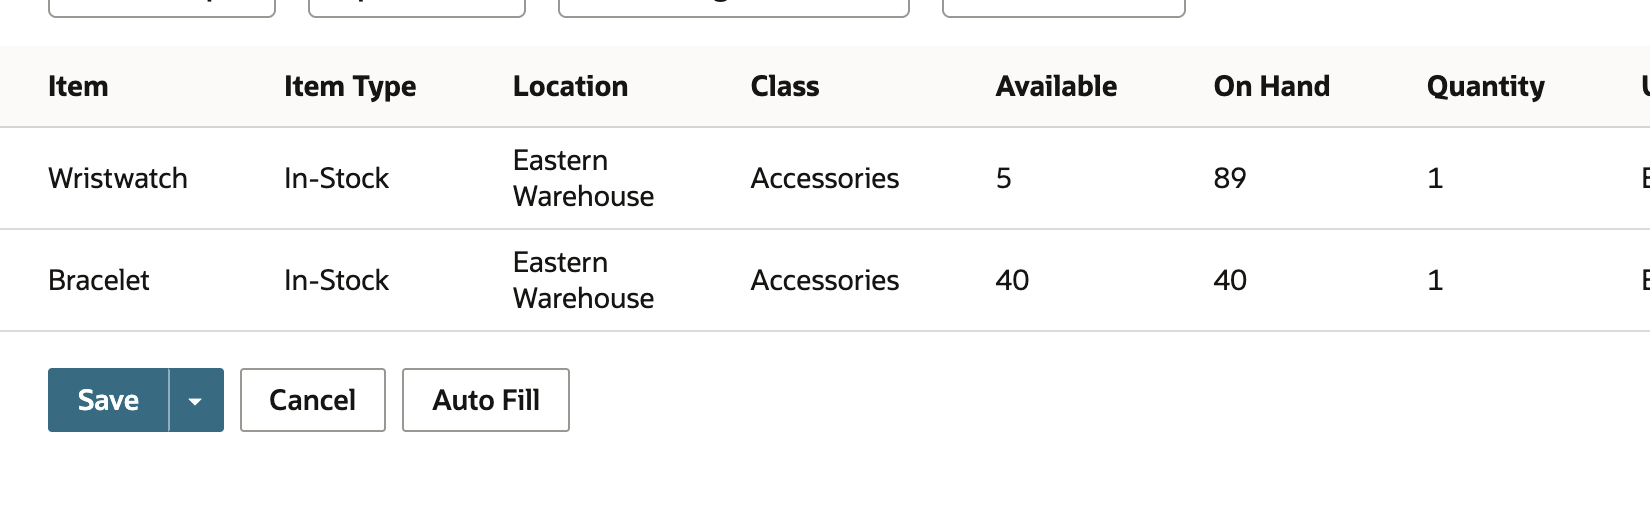This screenshot has width=1650, height=520.
Task: Click the Location column header
Action: (570, 87)
